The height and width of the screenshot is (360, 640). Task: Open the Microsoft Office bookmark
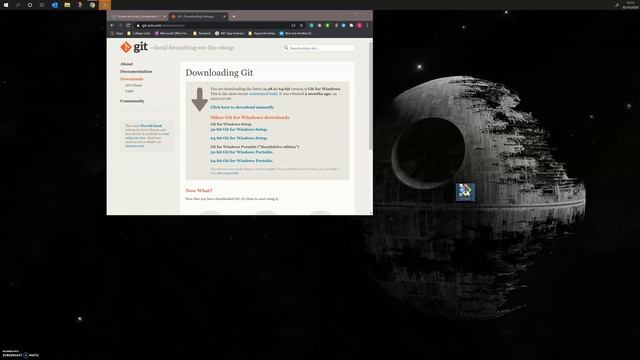point(171,33)
